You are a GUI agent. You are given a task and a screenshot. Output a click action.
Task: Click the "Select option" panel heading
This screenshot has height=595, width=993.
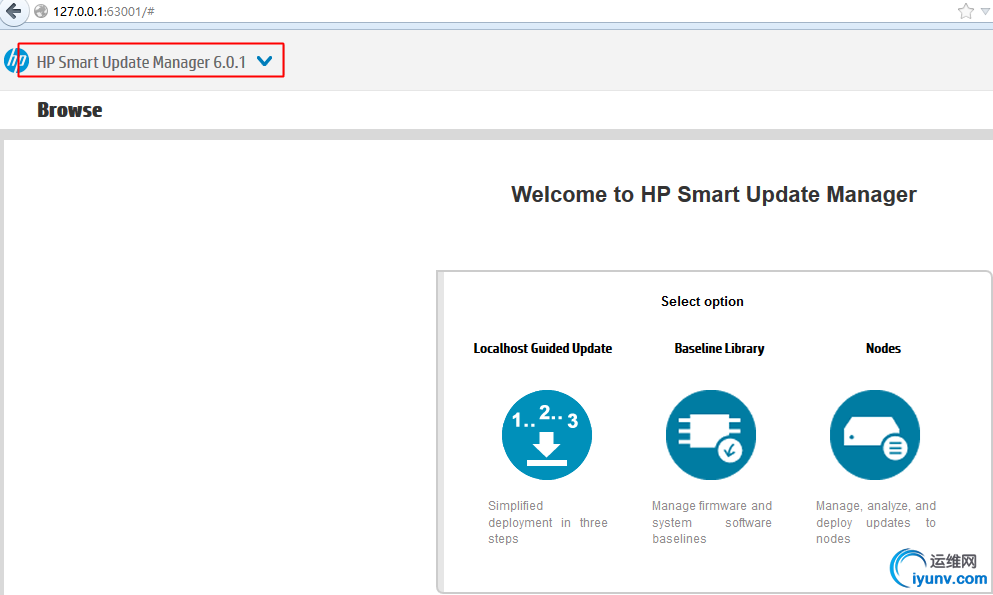click(x=702, y=301)
